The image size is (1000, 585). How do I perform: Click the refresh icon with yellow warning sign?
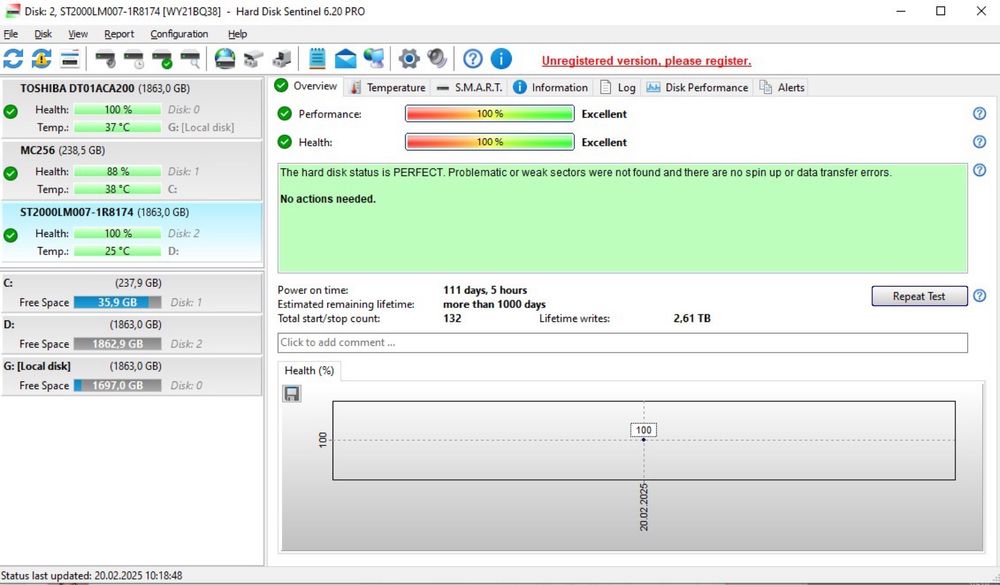click(41, 59)
